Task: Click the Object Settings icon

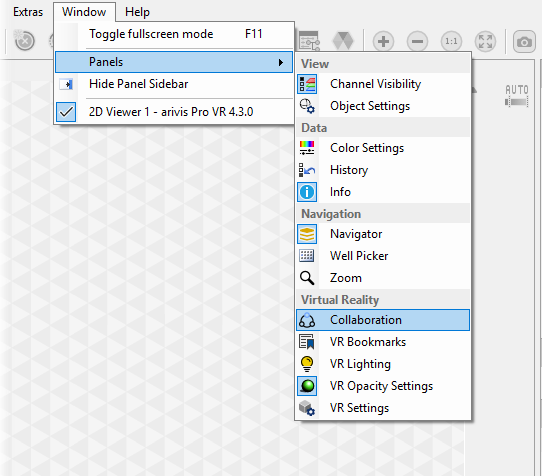Action: pyautogui.click(x=307, y=106)
